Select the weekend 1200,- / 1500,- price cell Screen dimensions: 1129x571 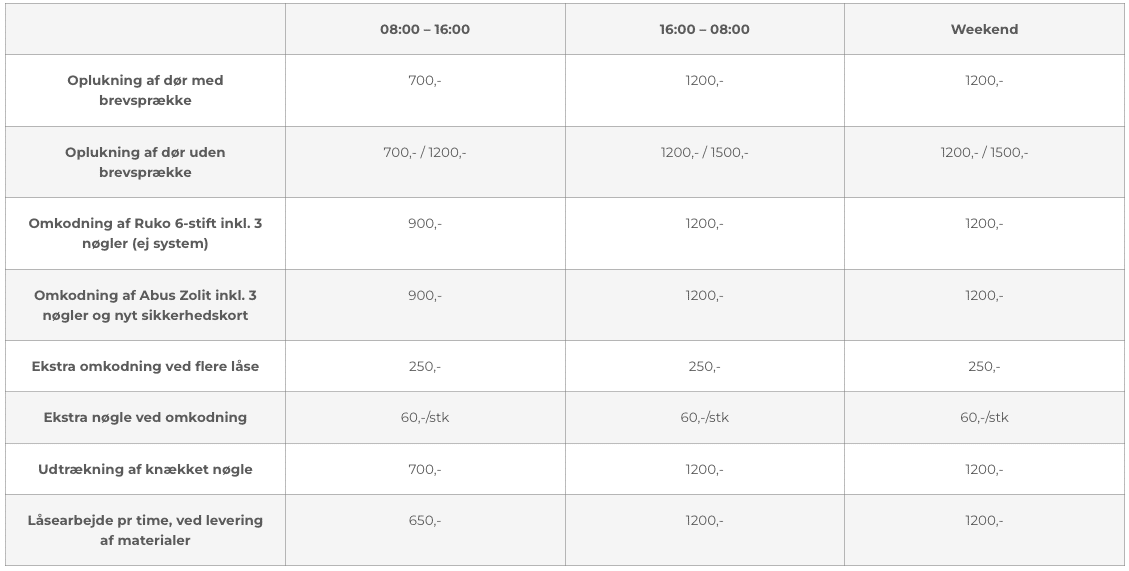pyautogui.click(x=984, y=153)
